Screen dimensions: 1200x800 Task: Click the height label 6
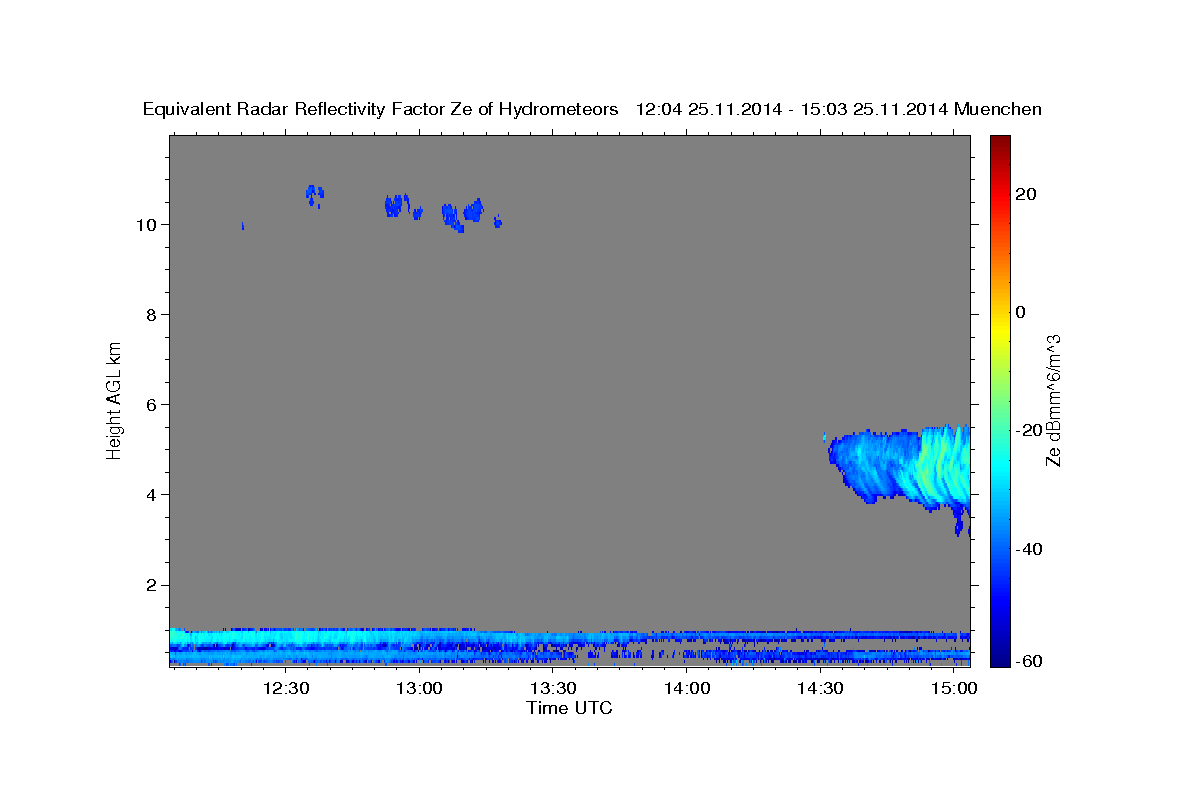[x=149, y=405]
